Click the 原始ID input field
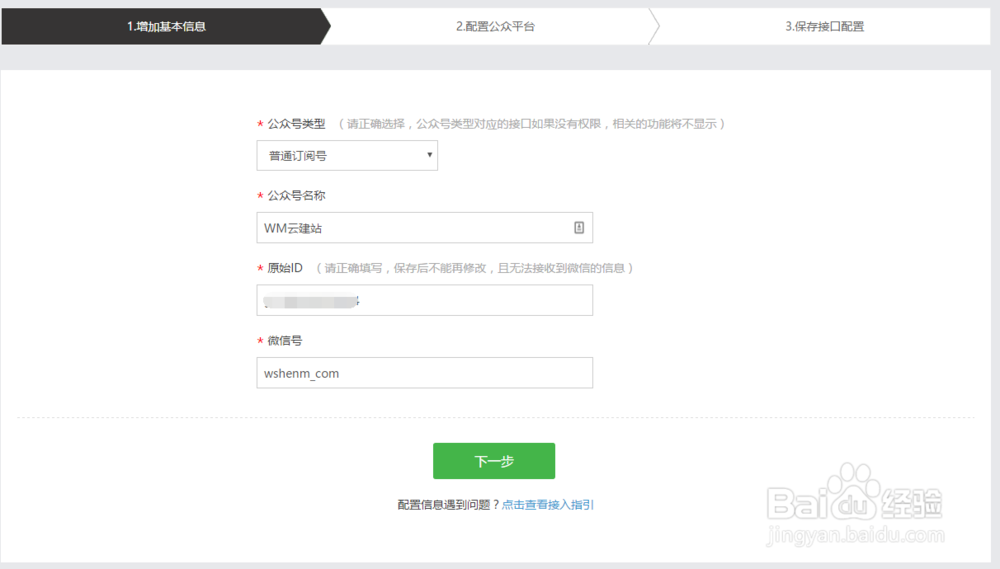The image size is (1000, 569). click(425, 300)
